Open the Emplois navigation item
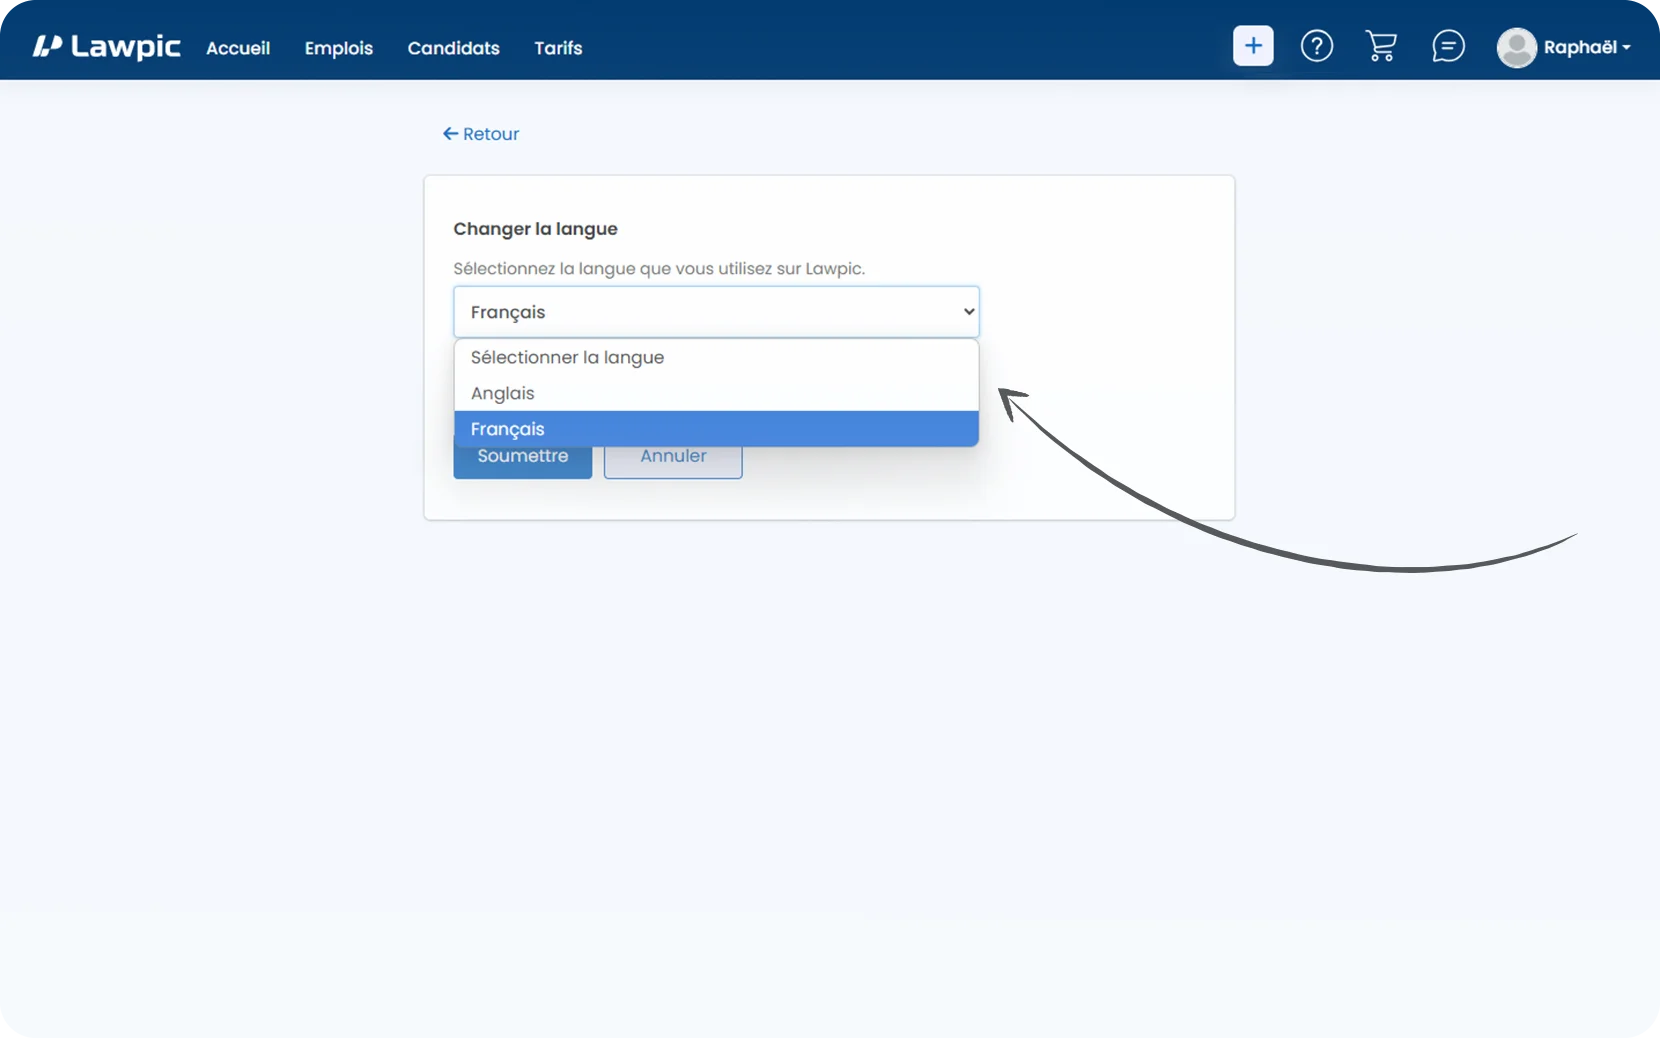This screenshot has height=1038, width=1660. coord(338,48)
